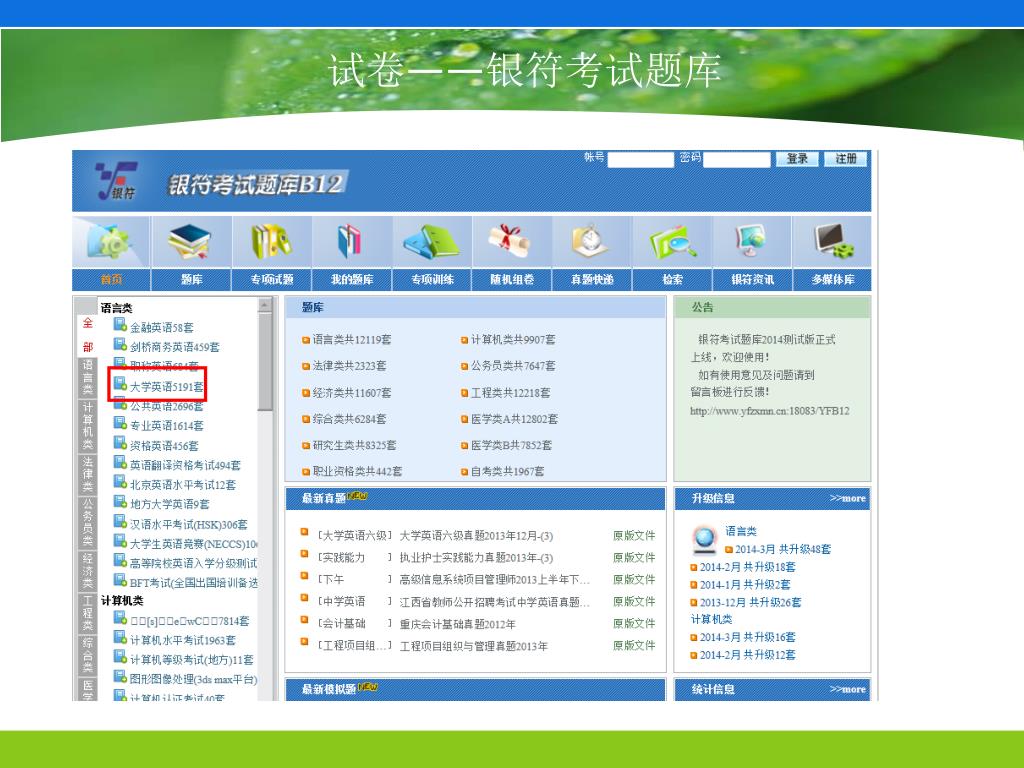Click the 帐号 account input field
This screenshot has height=768, width=1024.
coord(640,160)
